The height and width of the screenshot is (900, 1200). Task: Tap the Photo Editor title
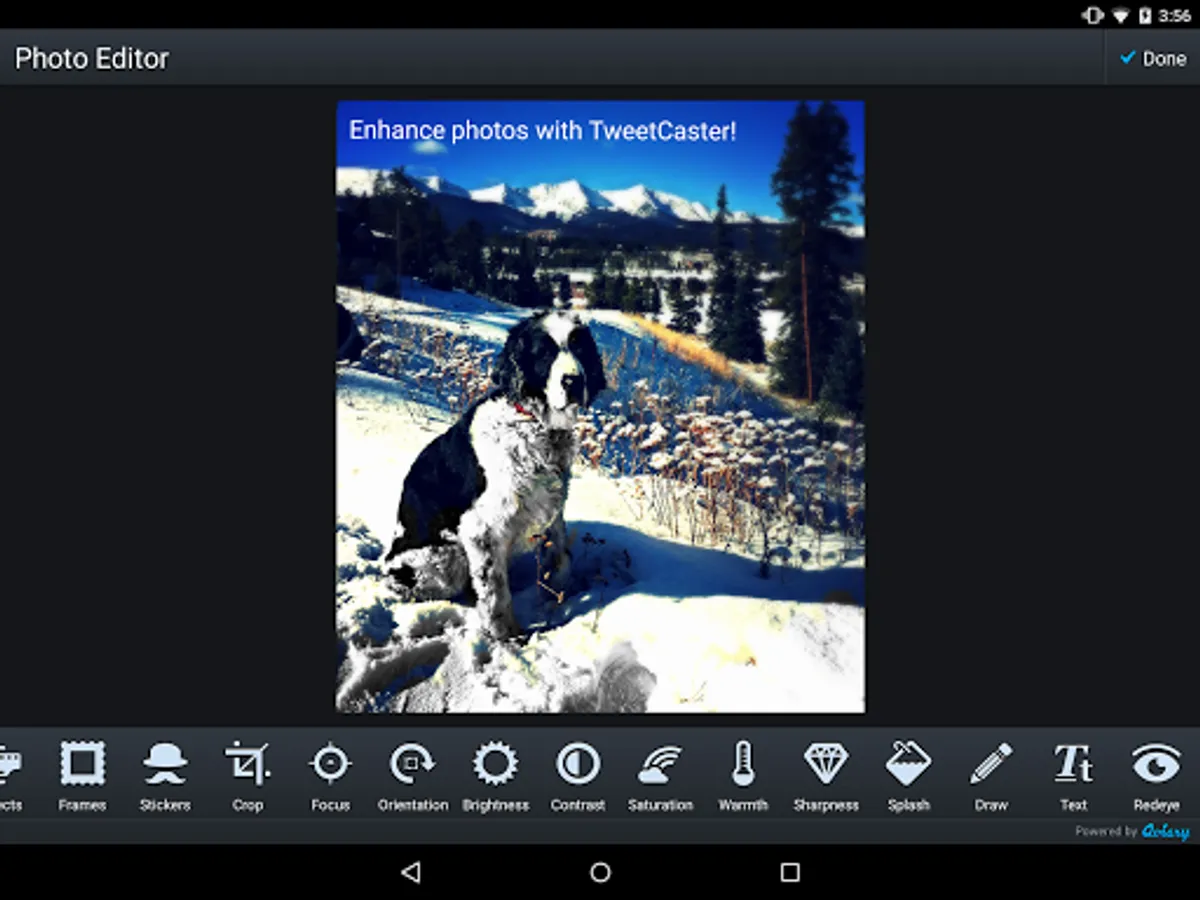92,58
